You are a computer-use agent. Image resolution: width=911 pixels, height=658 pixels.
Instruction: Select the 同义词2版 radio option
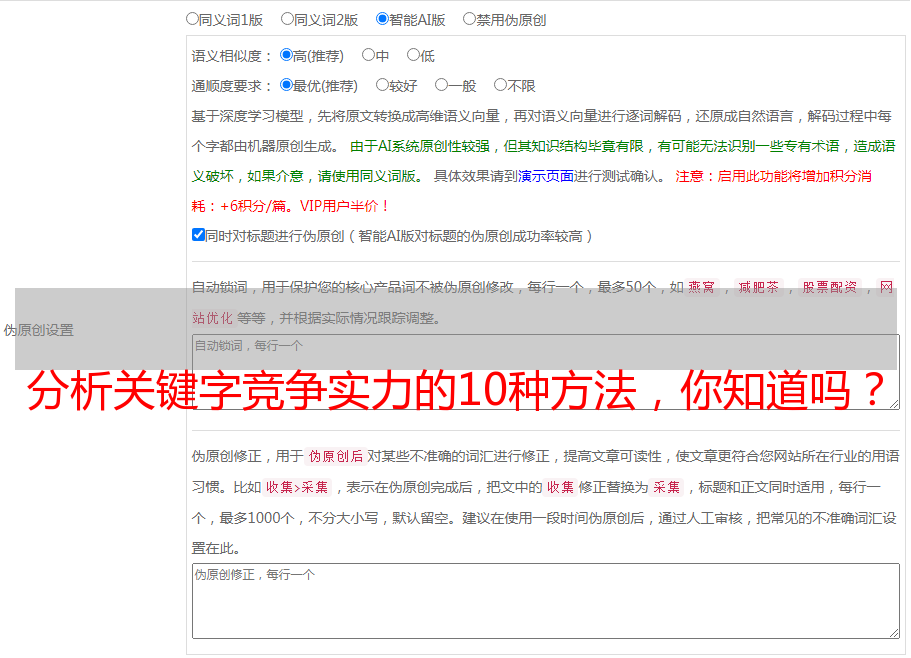click(x=287, y=19)
